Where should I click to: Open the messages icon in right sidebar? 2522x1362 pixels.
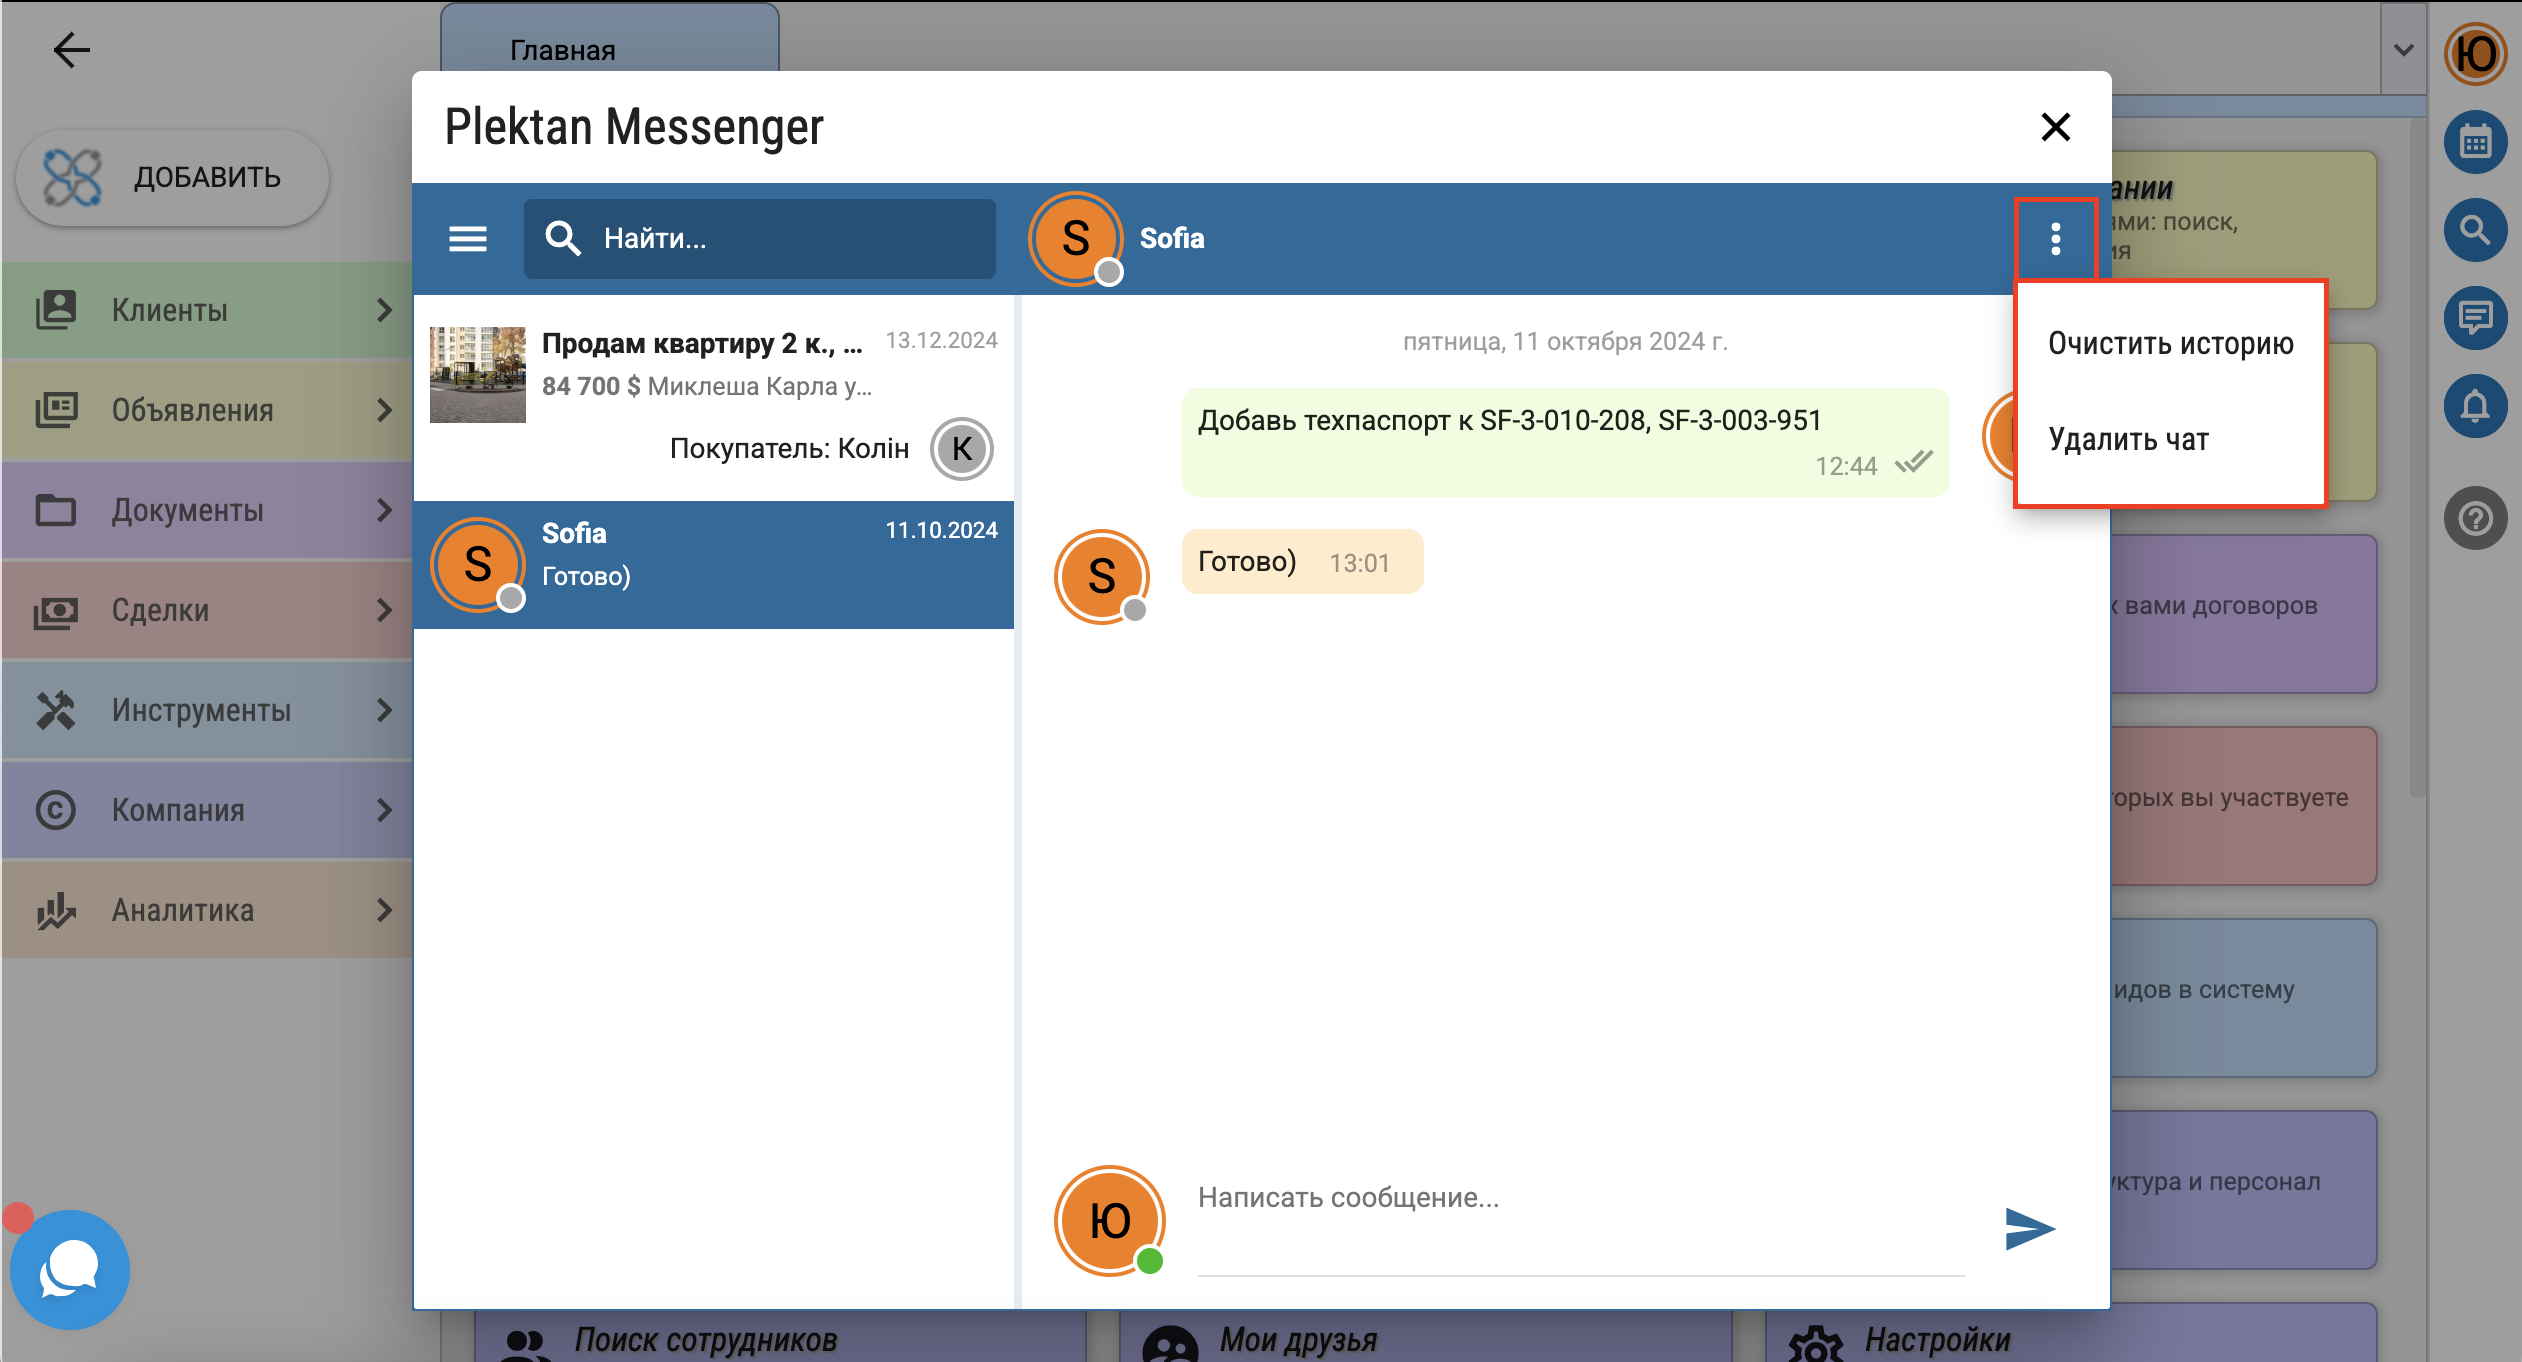click(2475, 318)
